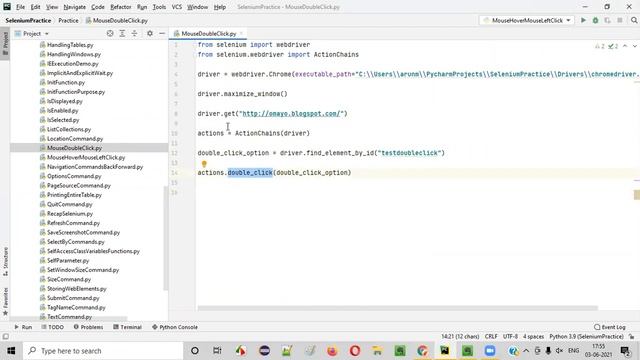The width and height of the screenshot is (640, 360).
Task: Open Python 3.9 interpreter selector
Action: tap(586, 337)
